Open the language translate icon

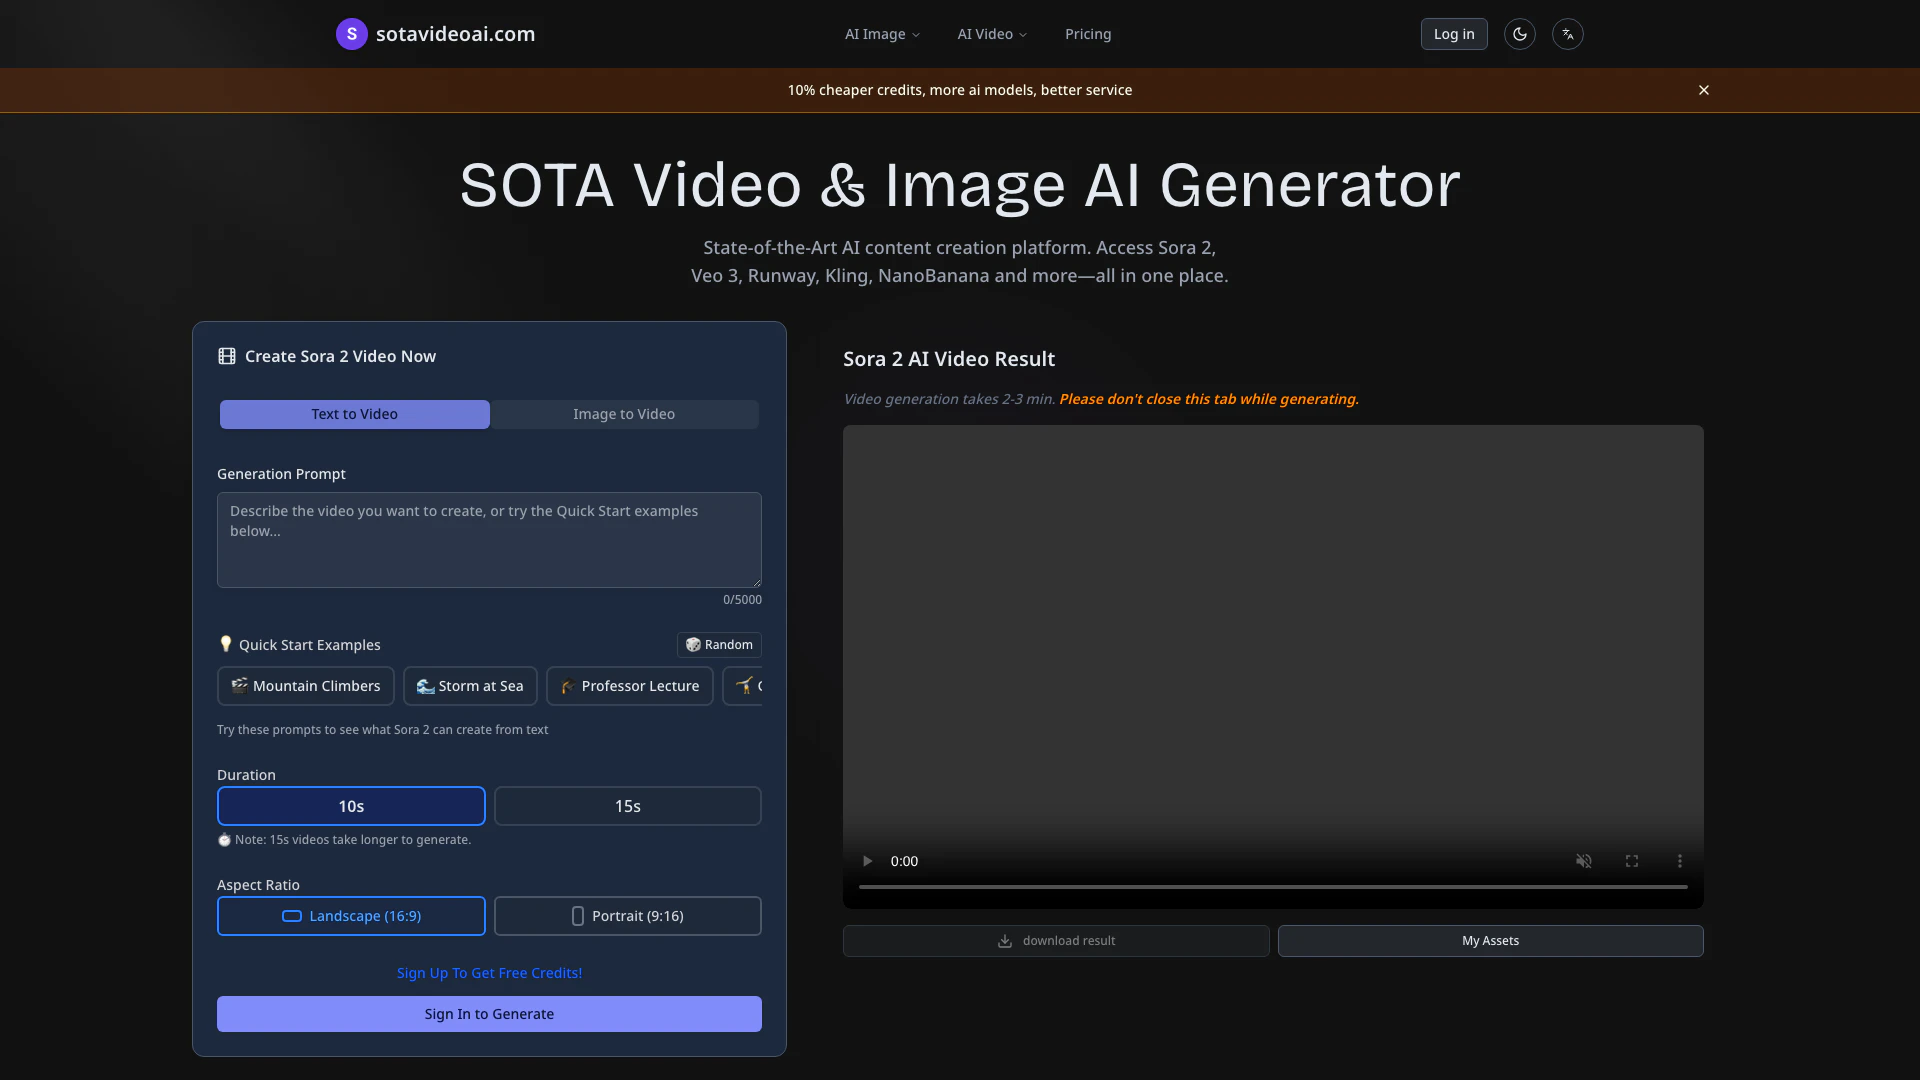click(x=1567, y=34)
